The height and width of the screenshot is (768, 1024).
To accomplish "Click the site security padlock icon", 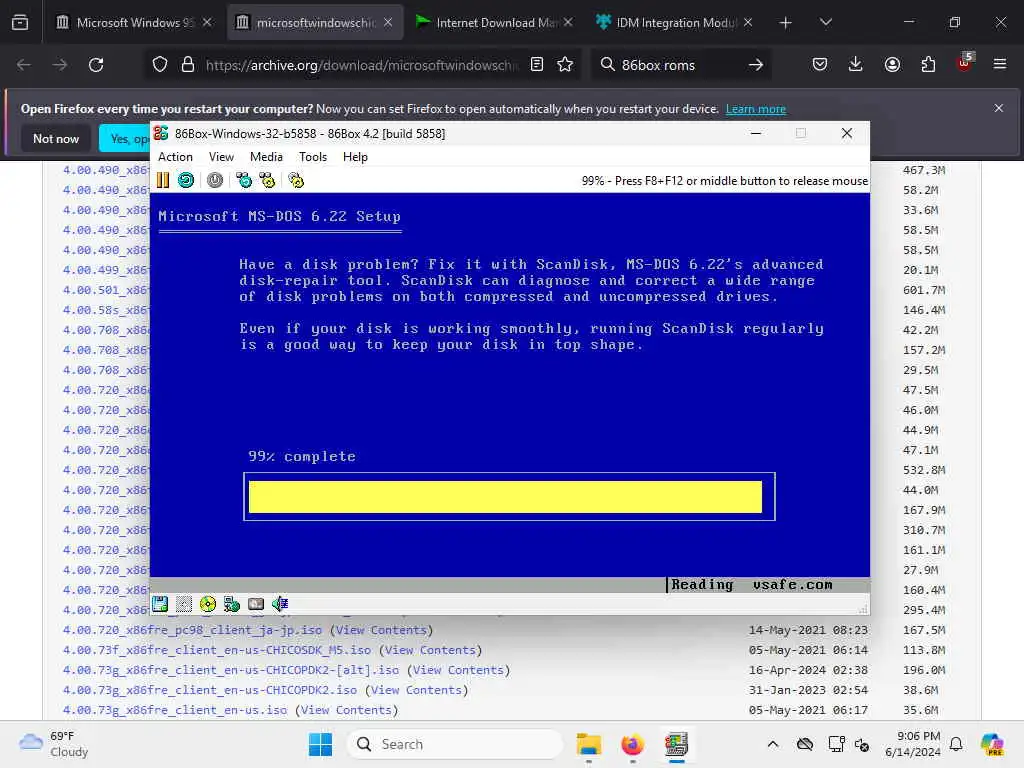I will 188,65.
